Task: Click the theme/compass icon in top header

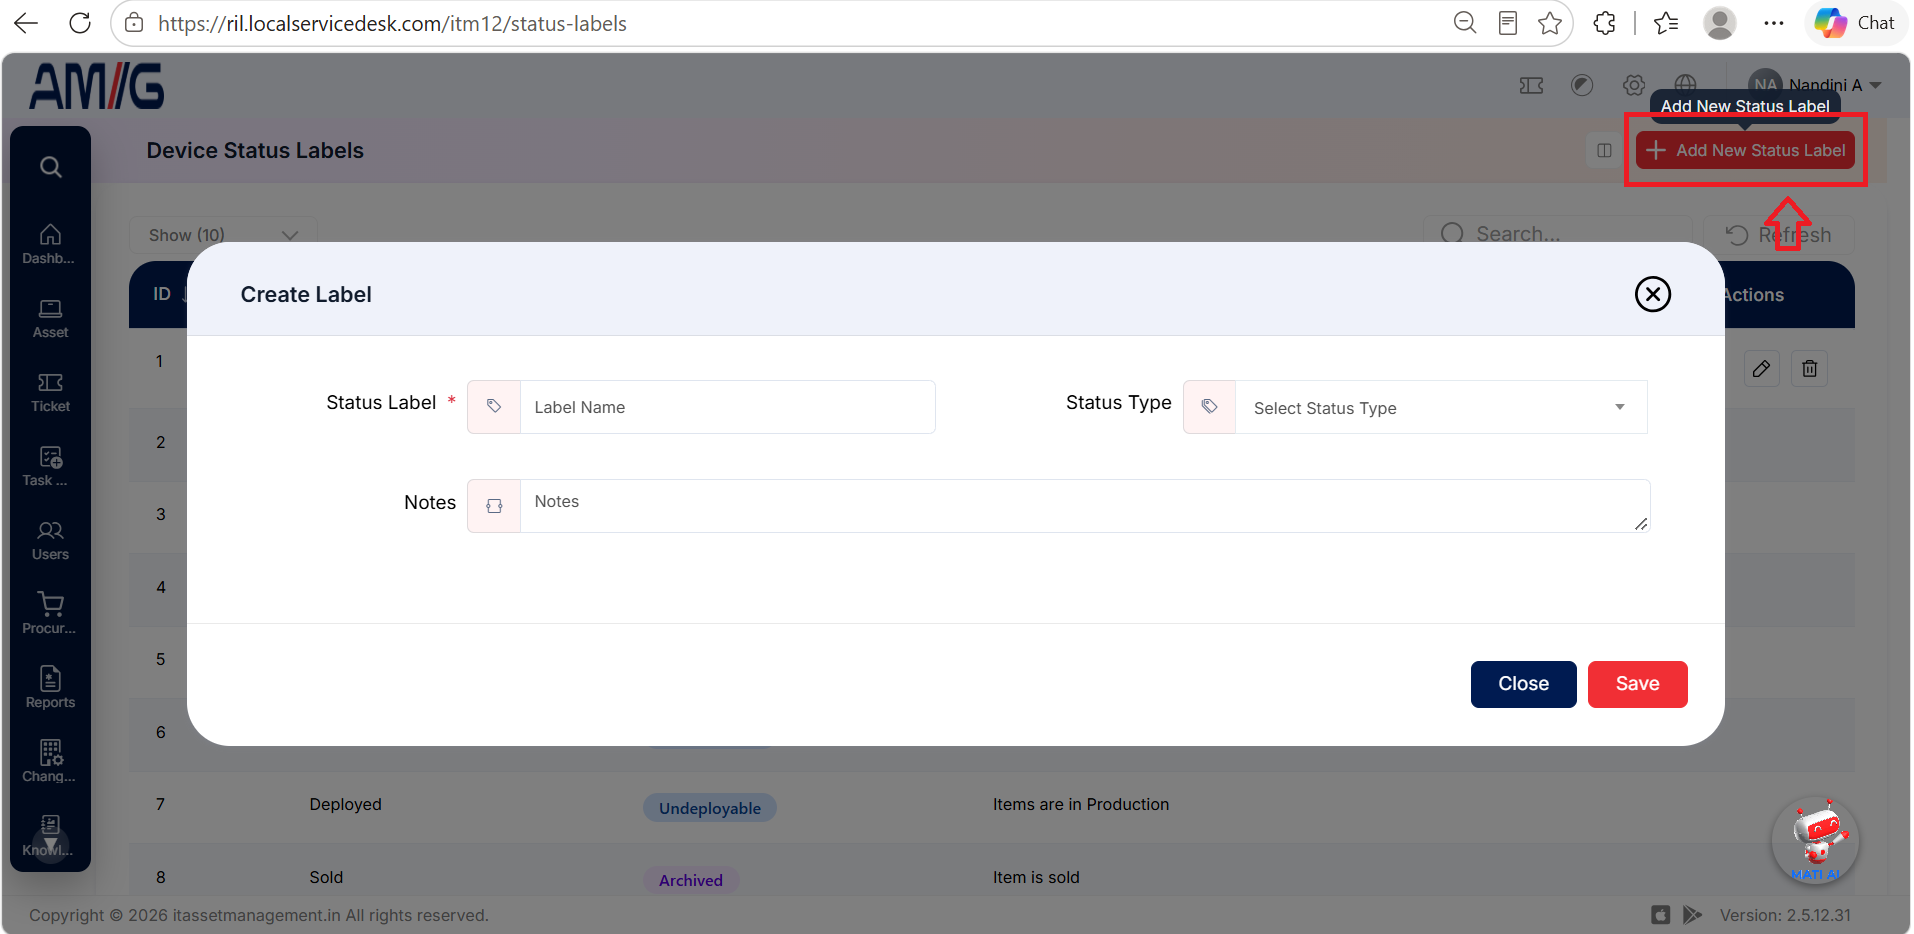Action: click(1582, 86)
